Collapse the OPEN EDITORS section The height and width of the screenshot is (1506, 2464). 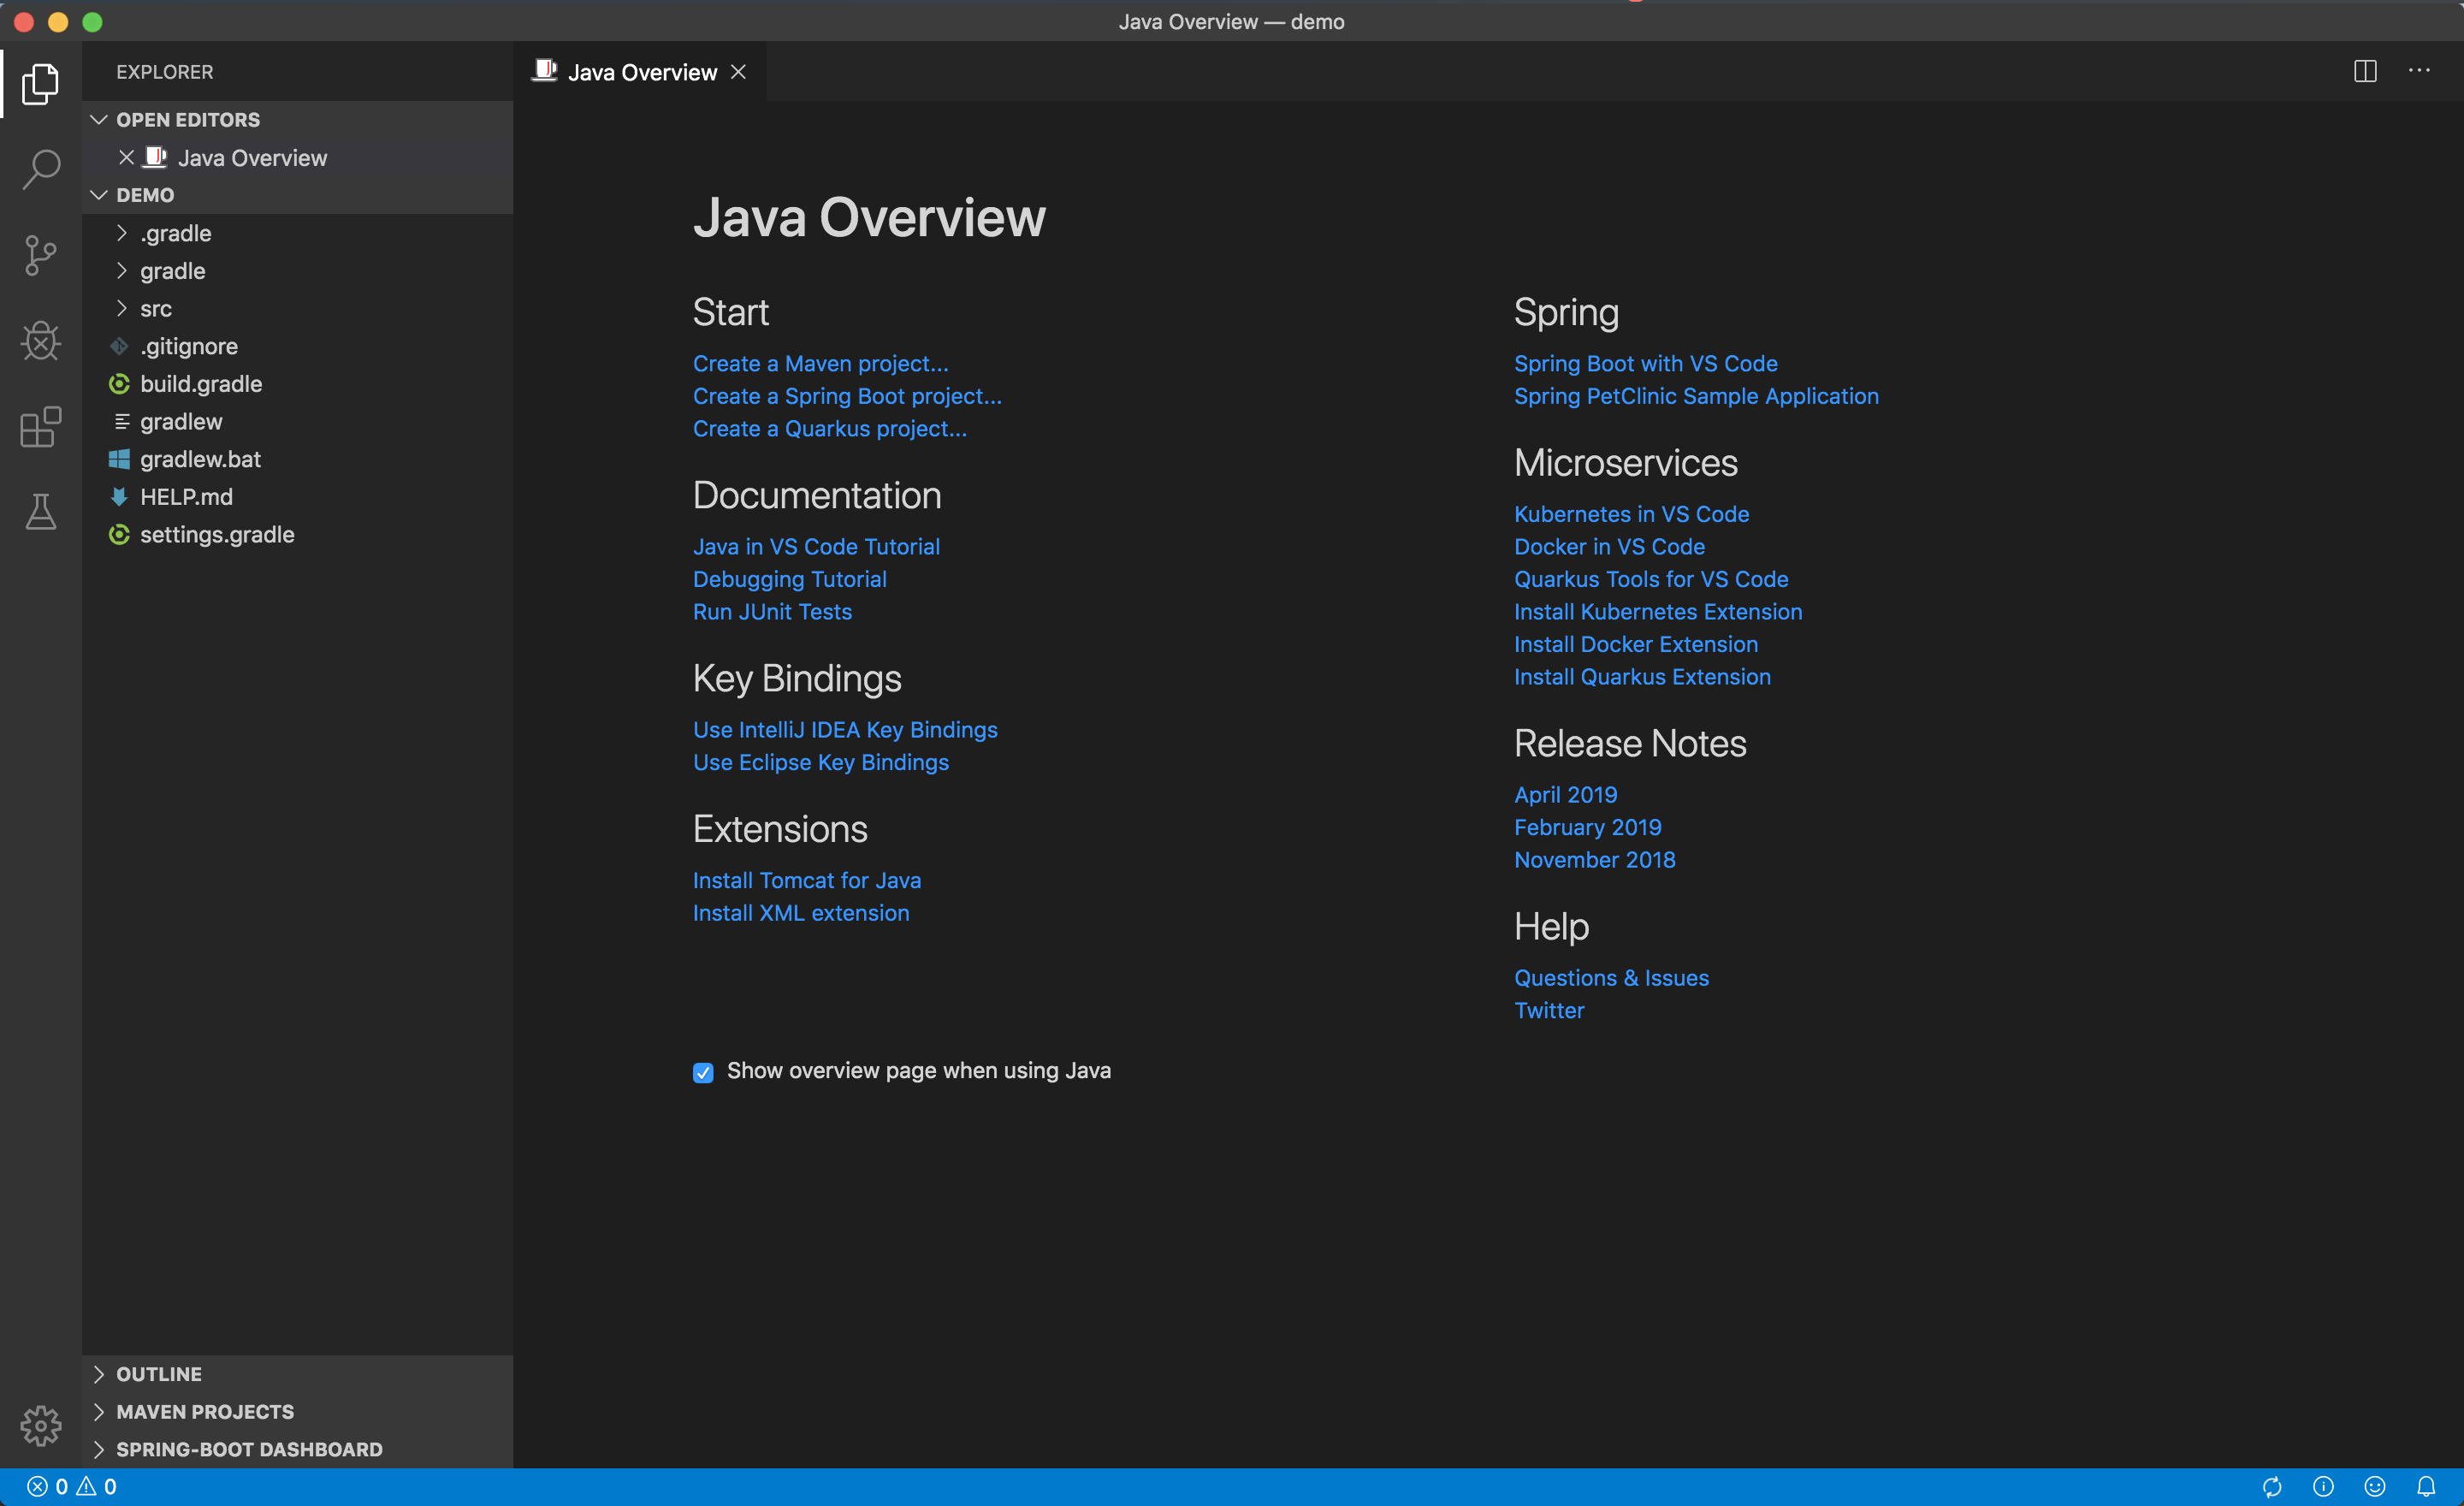[188, 120]
